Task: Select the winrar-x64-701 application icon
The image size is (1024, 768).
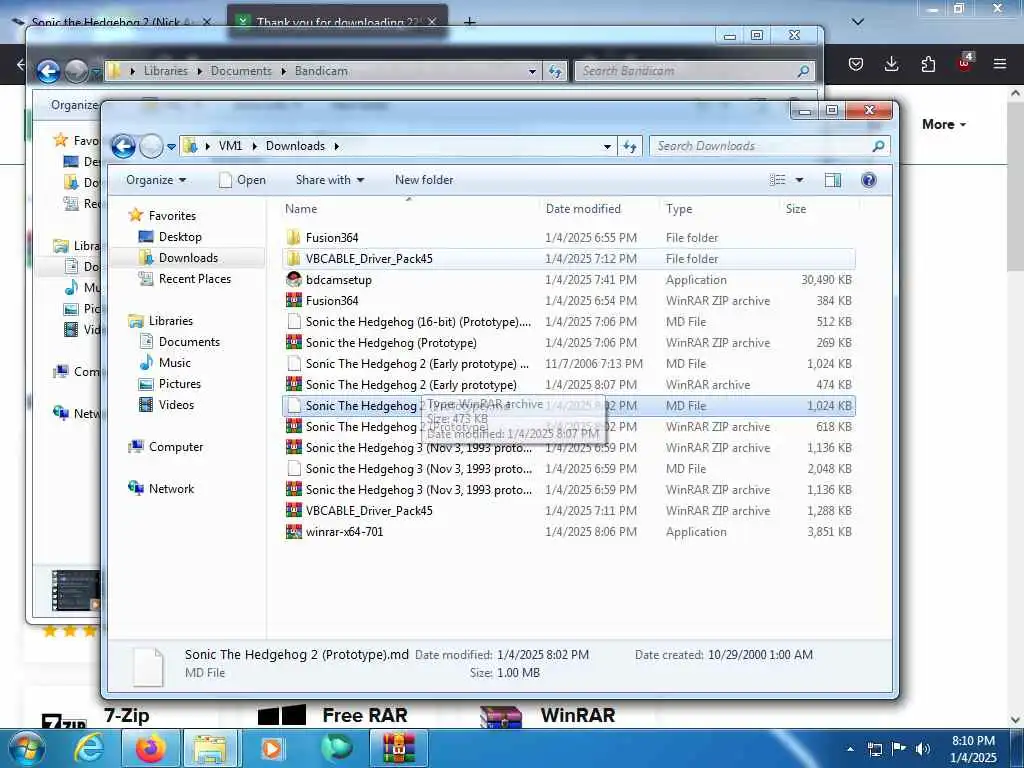Action: tap(294, 531)
